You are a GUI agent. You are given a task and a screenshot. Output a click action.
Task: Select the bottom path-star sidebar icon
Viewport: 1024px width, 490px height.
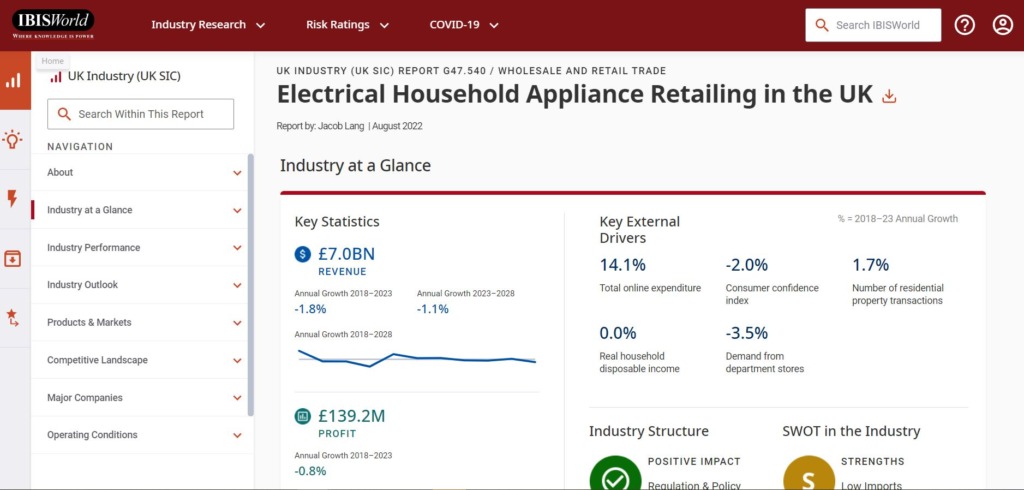(13, 318)
